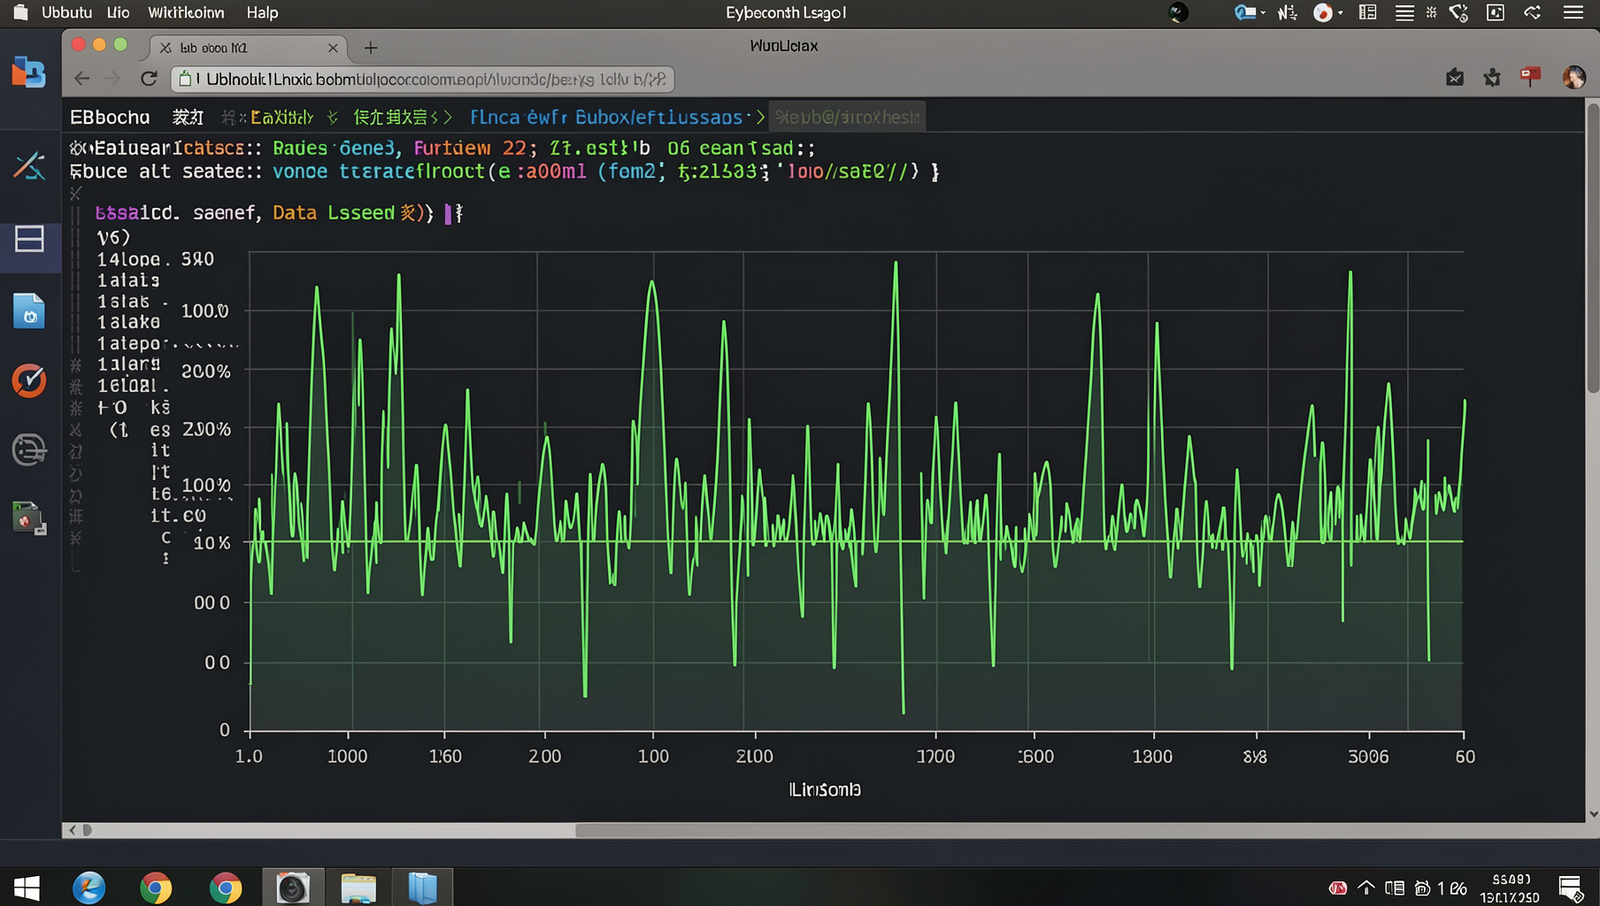Click the system tray clock
The width and height of the screenshot is (1600, 906).
pyautogui.click(x=1511, y=888)
